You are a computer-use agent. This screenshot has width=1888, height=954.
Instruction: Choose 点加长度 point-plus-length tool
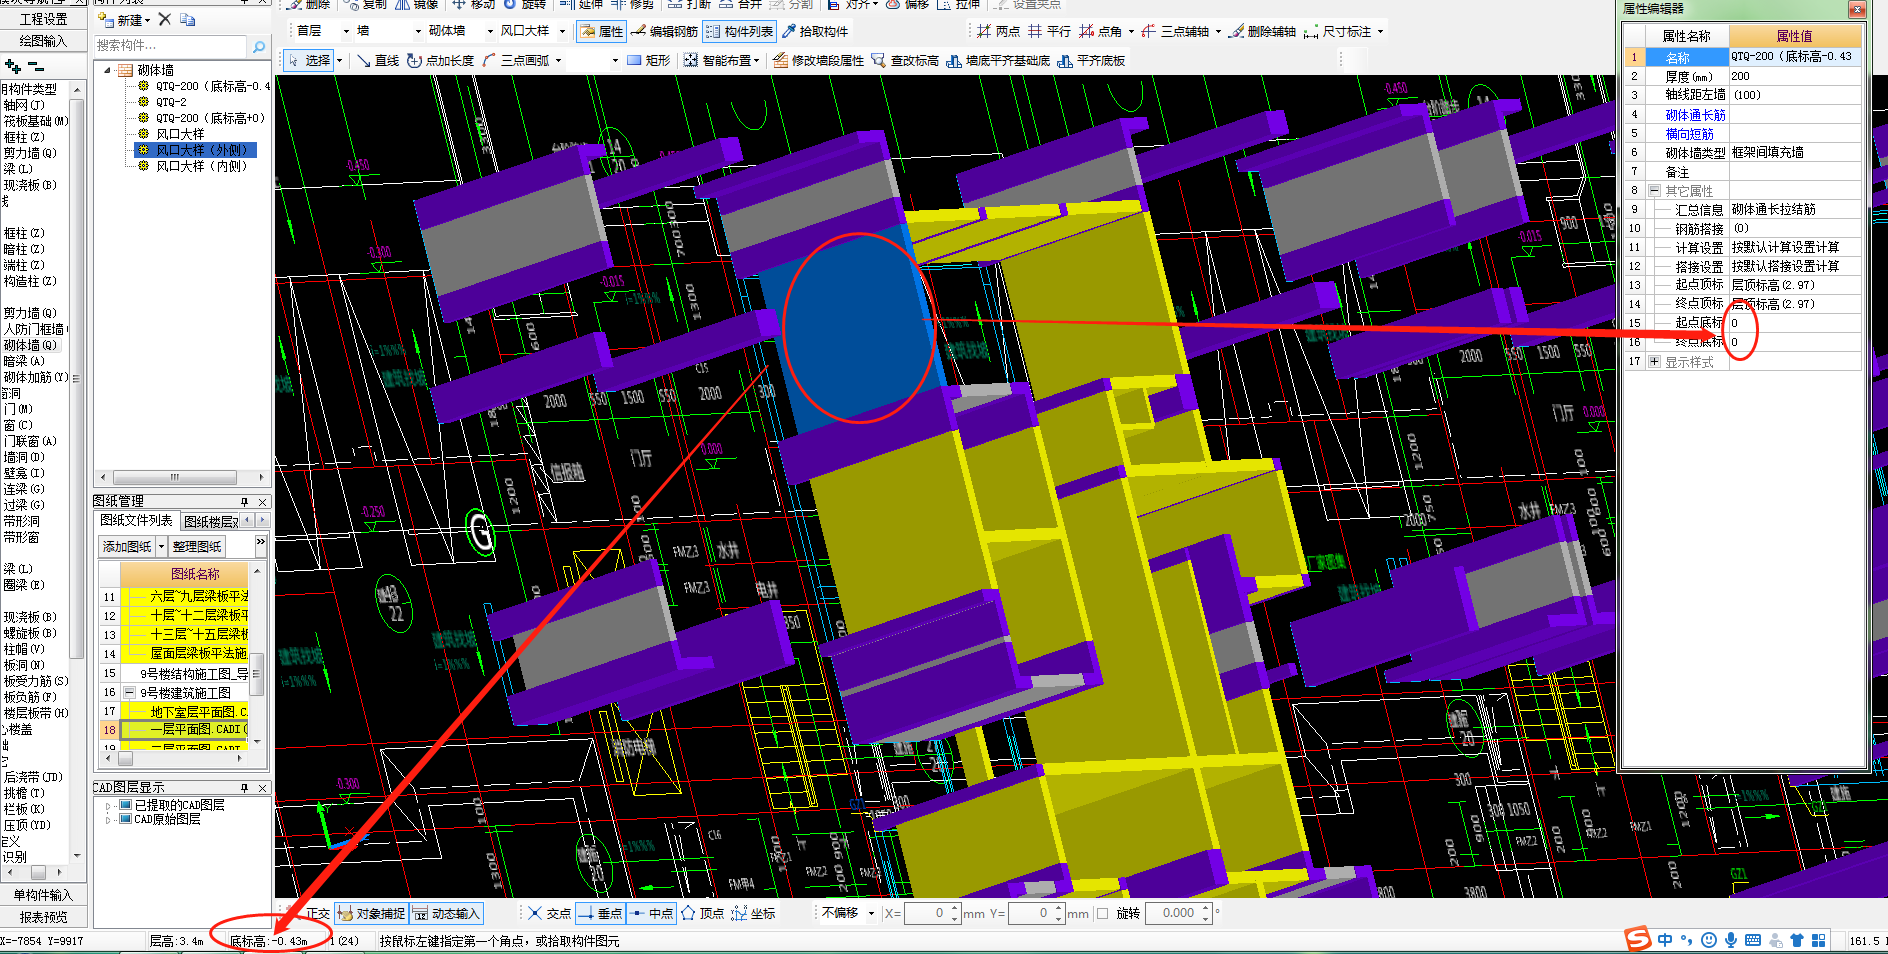click(441, 60)
